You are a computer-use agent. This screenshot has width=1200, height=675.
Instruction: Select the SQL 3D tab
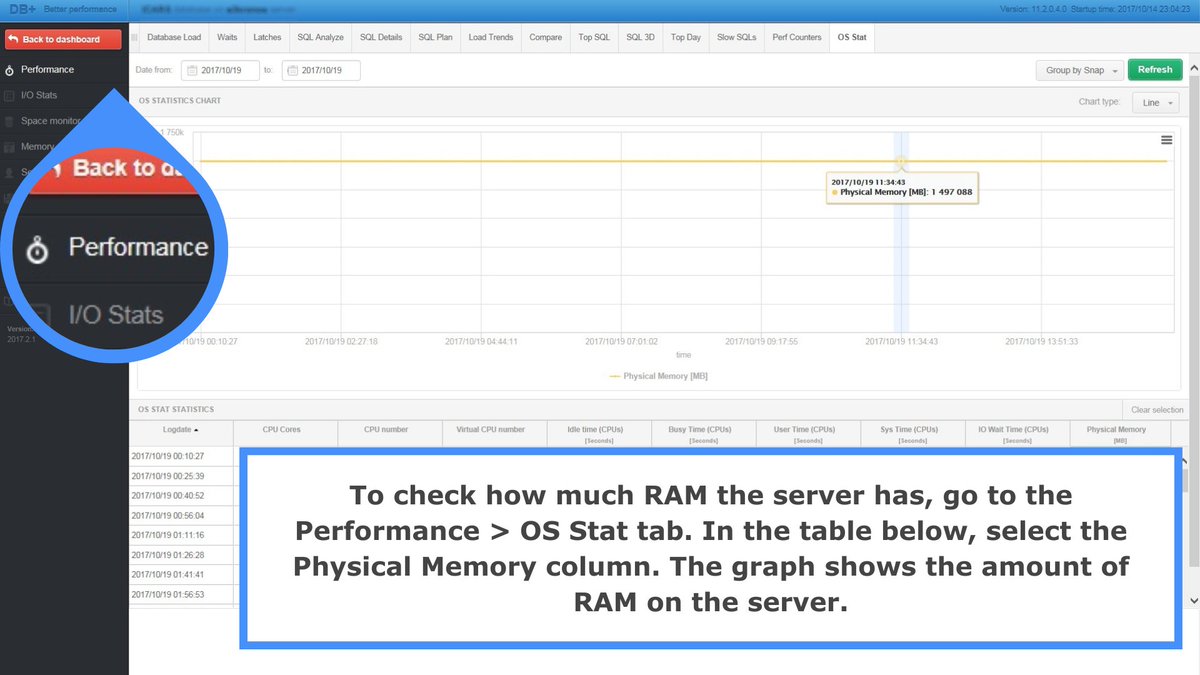pos(640,37)
